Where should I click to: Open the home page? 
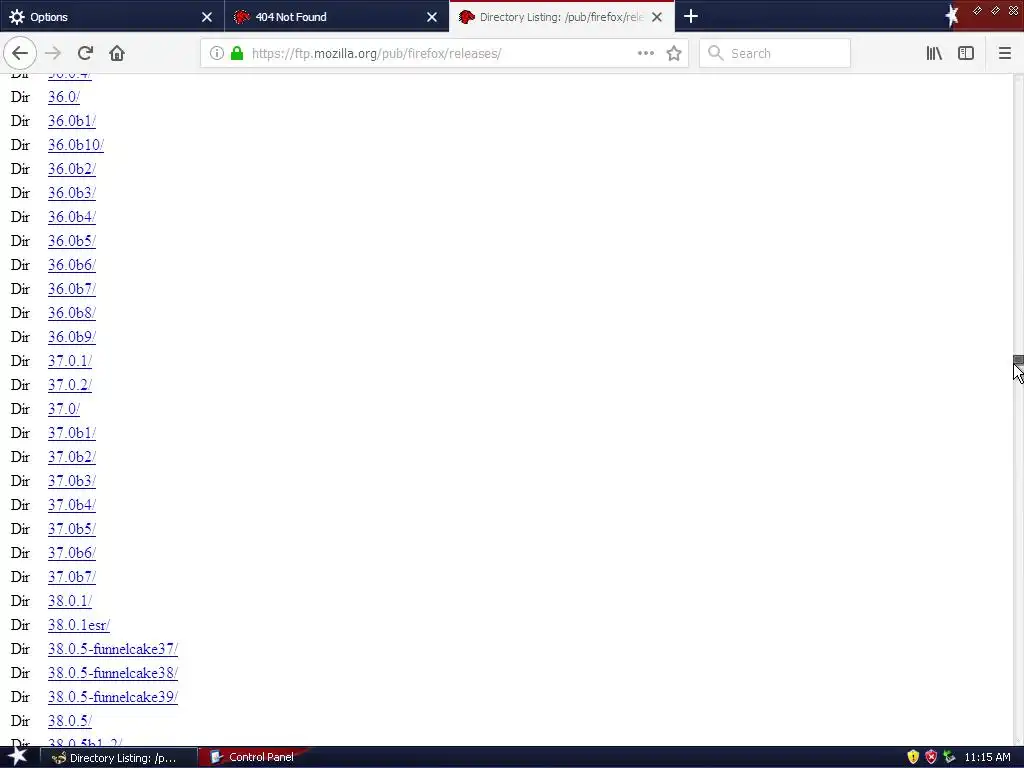pyautogui.click(x=117, y=54)
